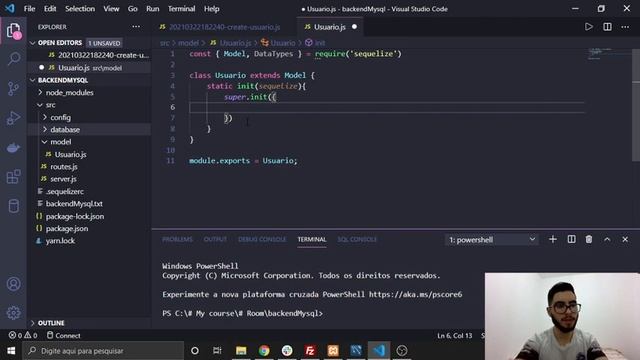Click the Run Code play icon
Screen dimensions: 640x360
[588, 27]
